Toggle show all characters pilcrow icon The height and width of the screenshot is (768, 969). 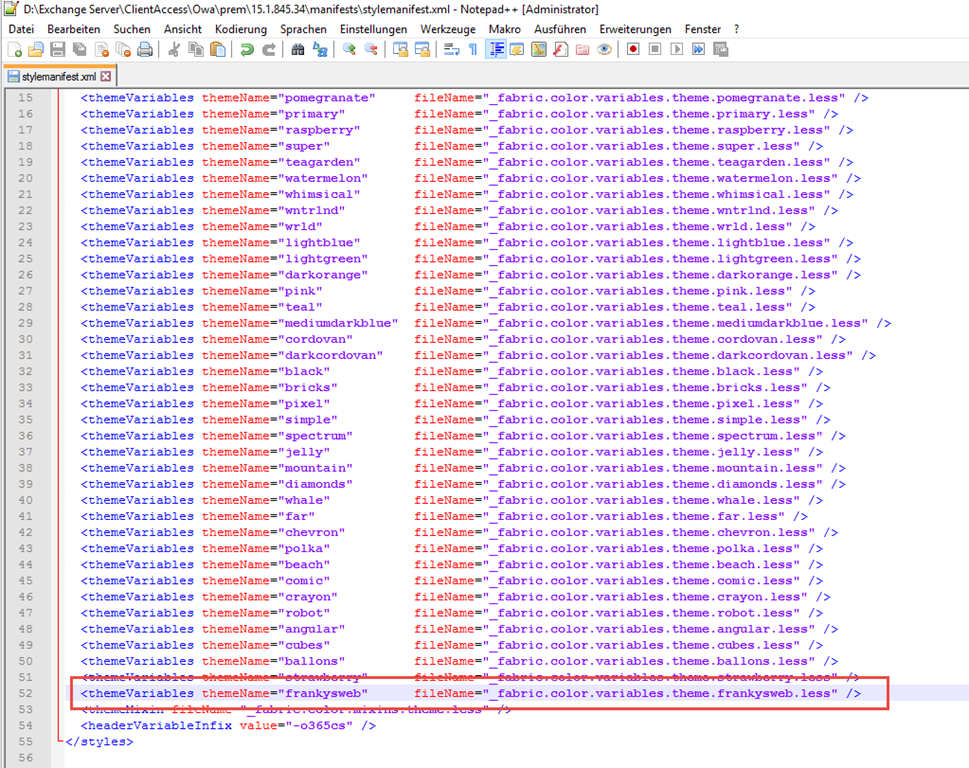473,49
